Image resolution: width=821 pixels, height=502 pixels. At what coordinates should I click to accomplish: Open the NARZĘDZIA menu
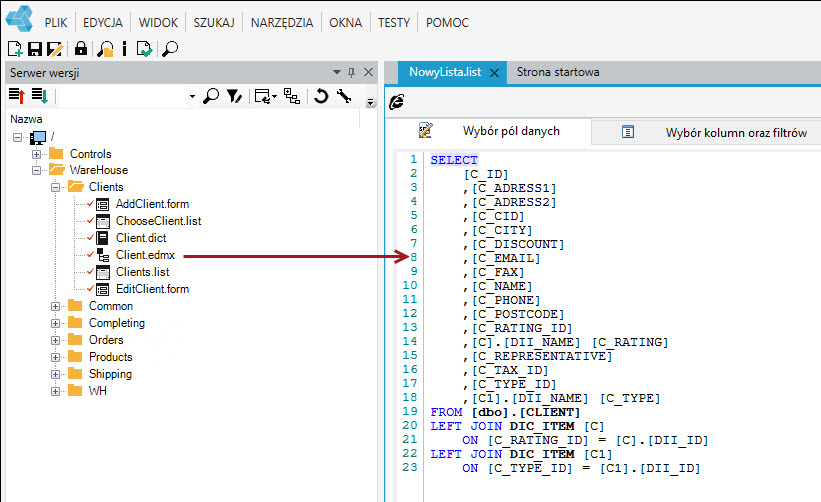coord(282,23)
